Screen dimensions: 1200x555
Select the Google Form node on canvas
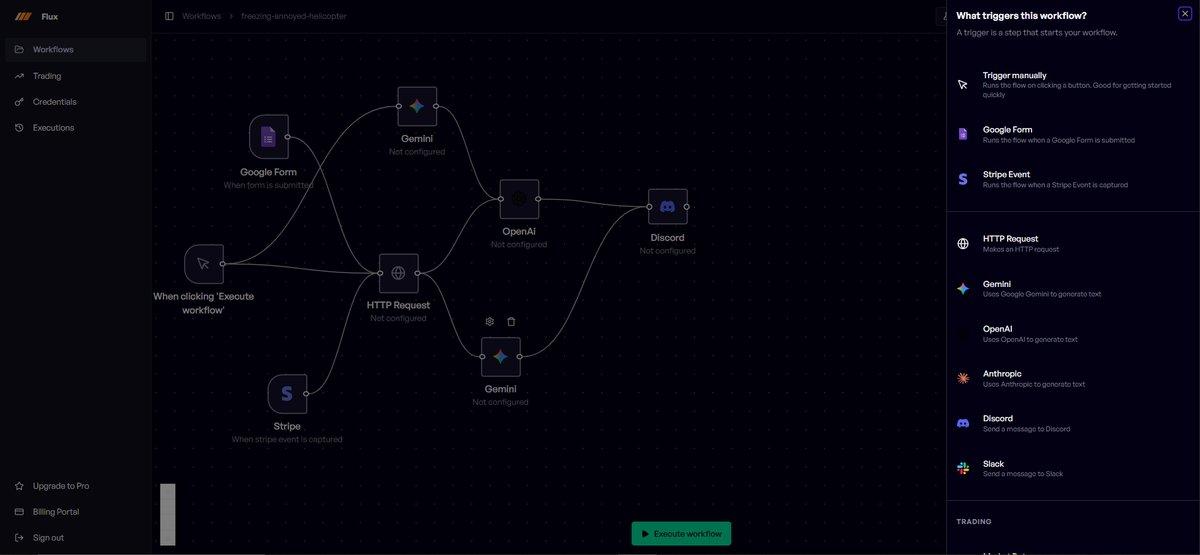coord(268,136)
